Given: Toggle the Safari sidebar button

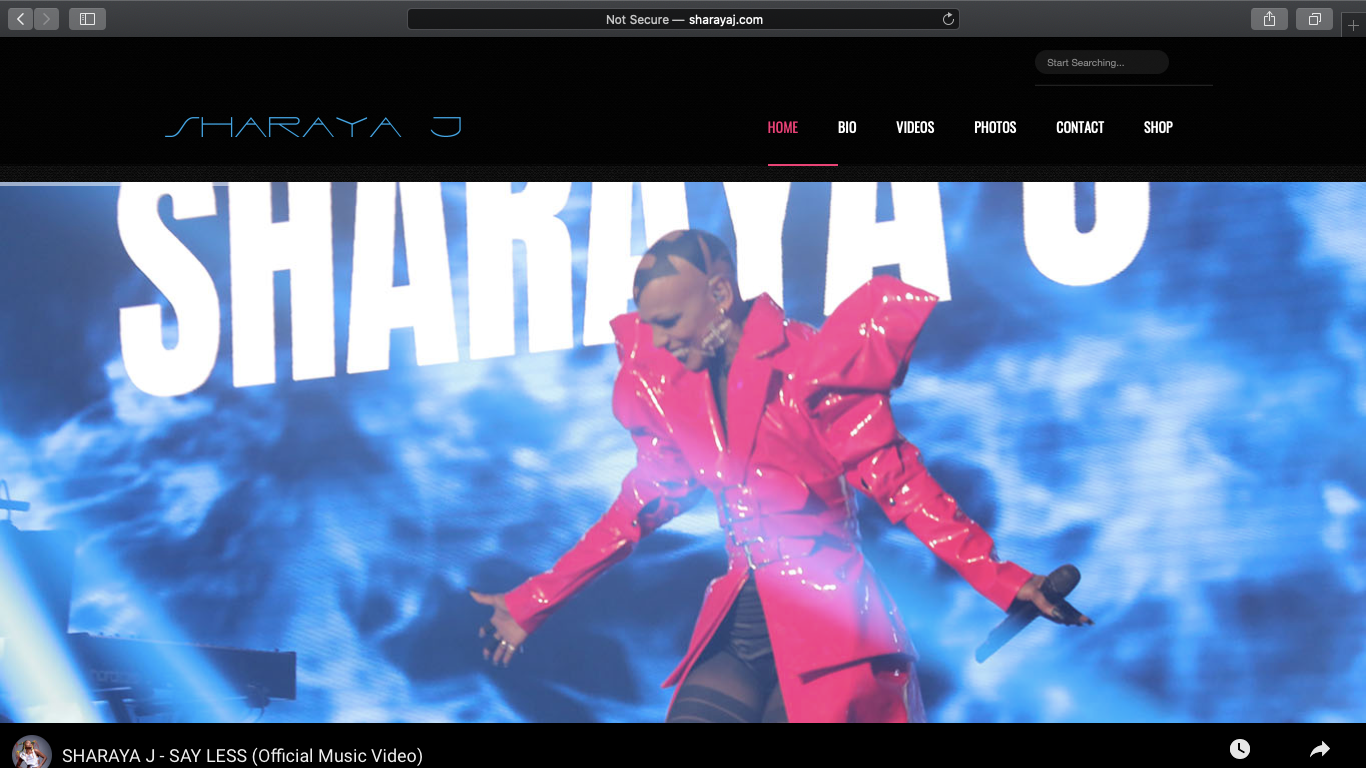Looking at the screenshot, I should click(x=87, y=19).
